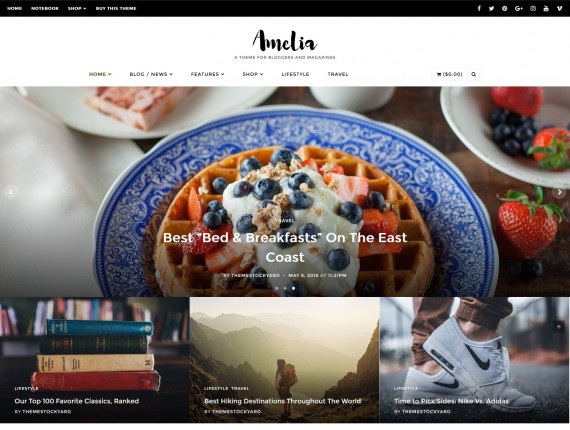Open the YouTube social icon
The height and width of the screenshot is (430, 570).
[x=546, y=8]
